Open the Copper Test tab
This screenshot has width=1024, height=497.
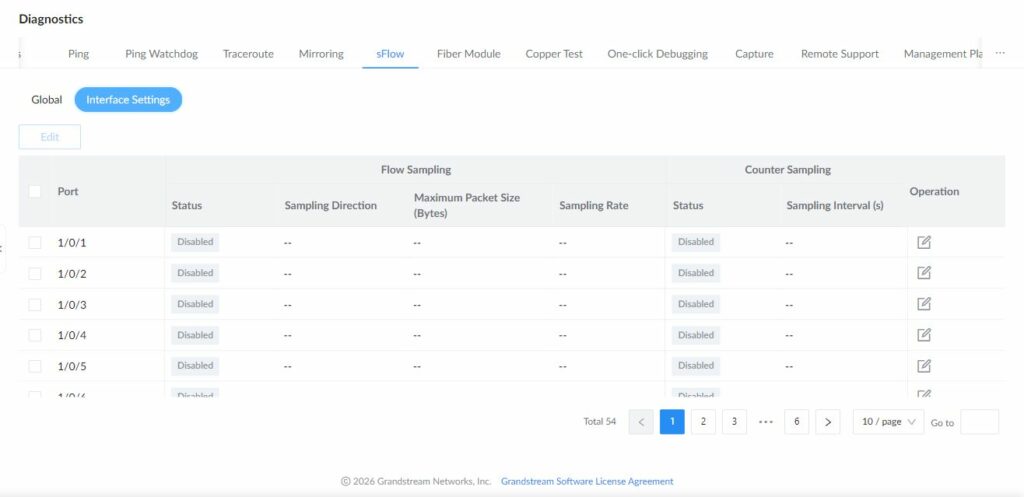pyautogui.click(x=554, y=54)
